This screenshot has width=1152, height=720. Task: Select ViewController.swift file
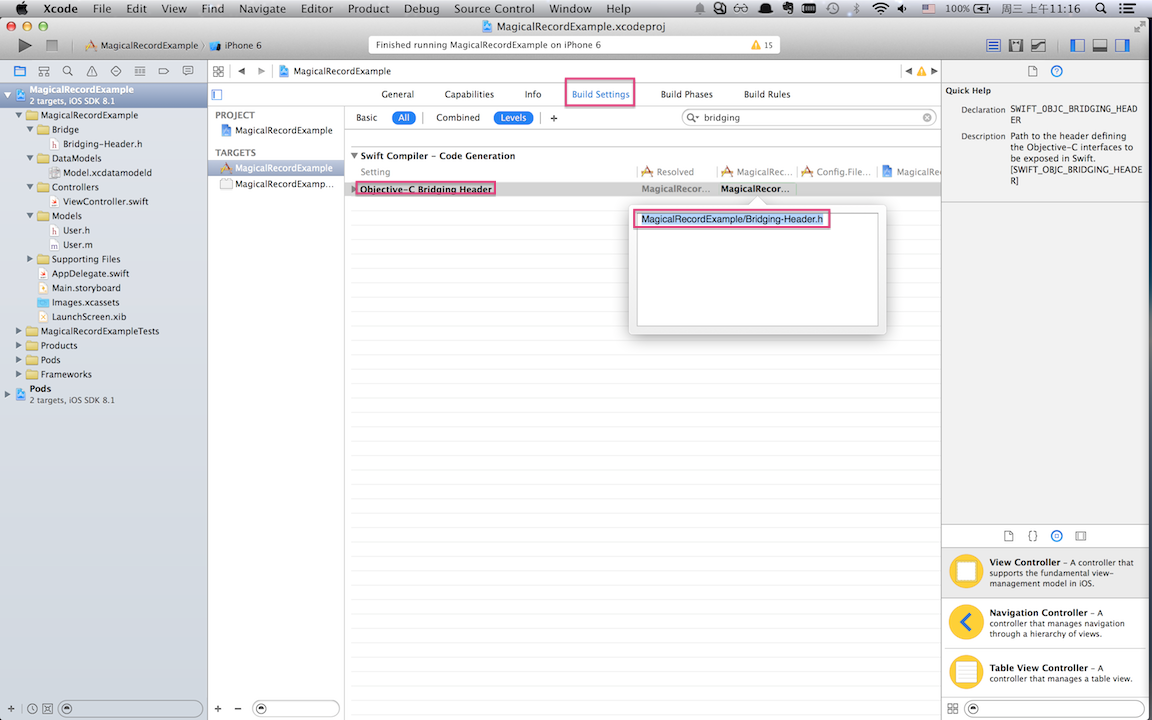click(x=105, y=201)
